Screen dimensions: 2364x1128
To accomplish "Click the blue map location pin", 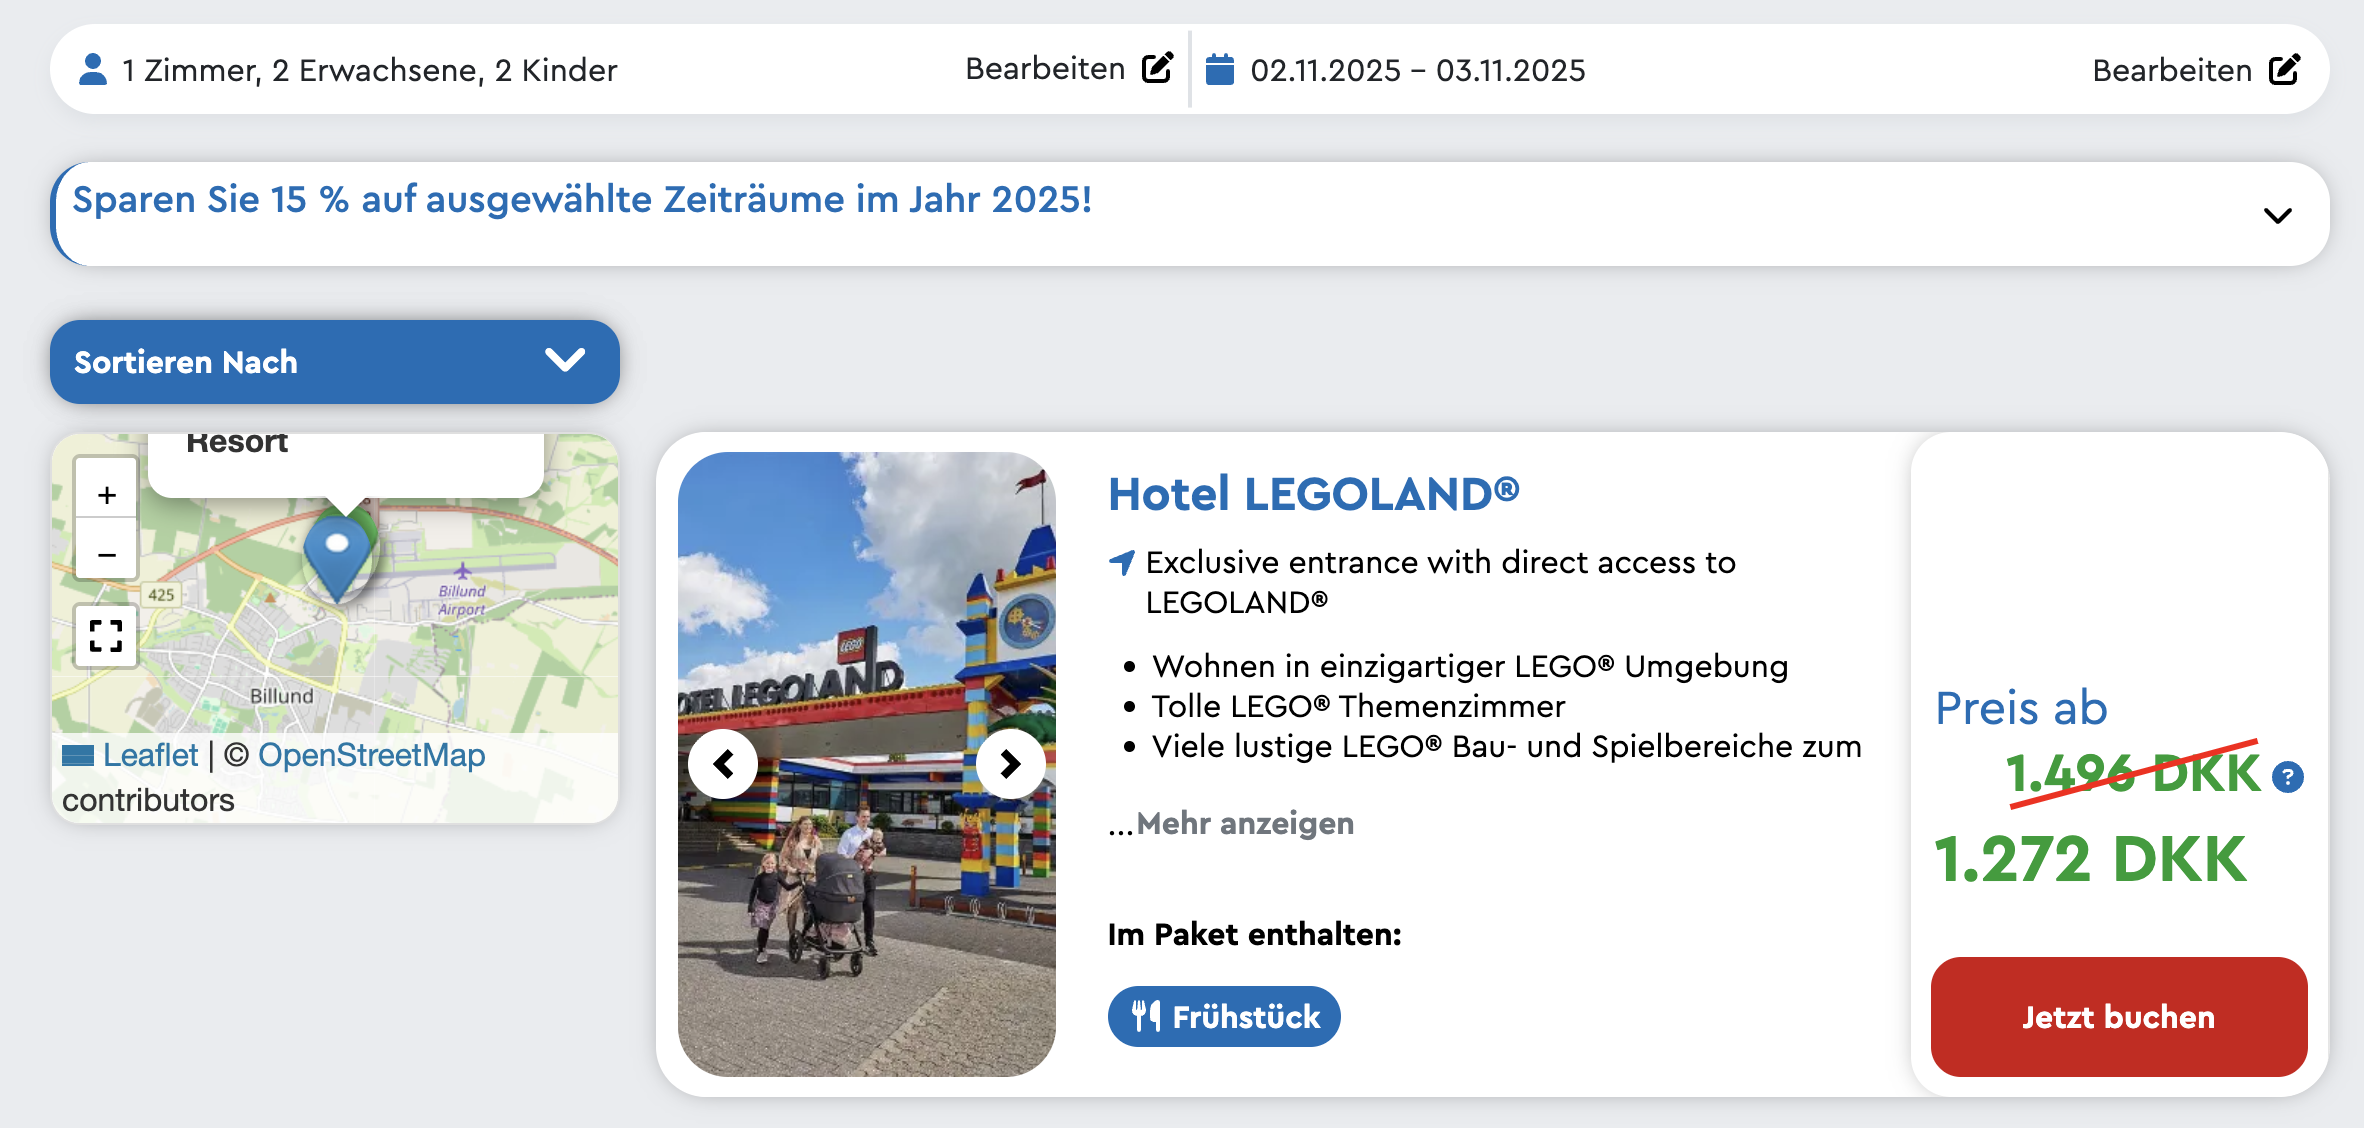I will [337, 553].
